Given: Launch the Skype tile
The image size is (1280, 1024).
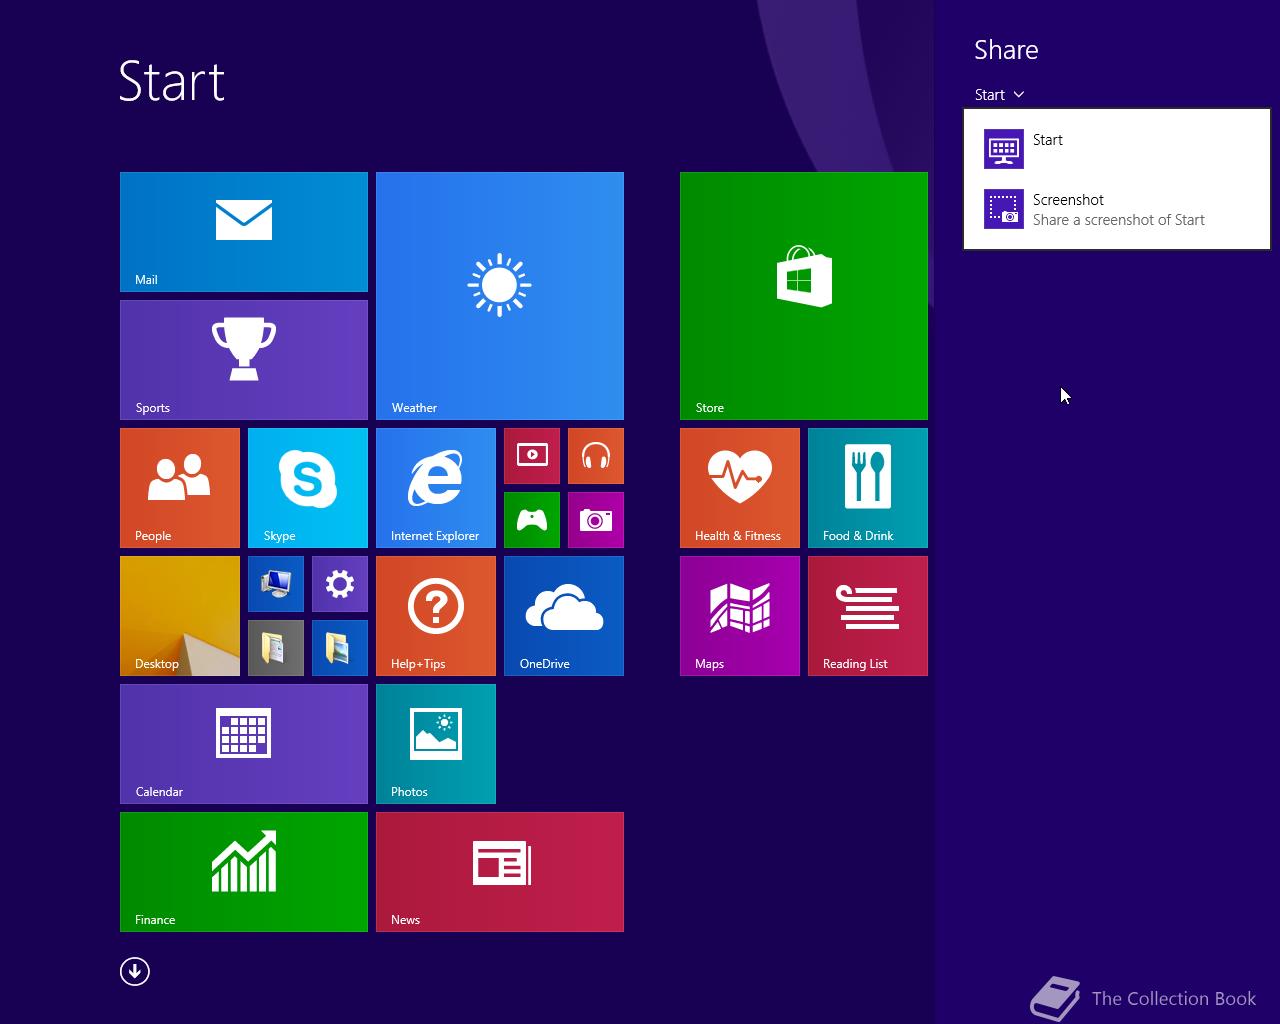Looking at the screenshot, I should 308,488.
